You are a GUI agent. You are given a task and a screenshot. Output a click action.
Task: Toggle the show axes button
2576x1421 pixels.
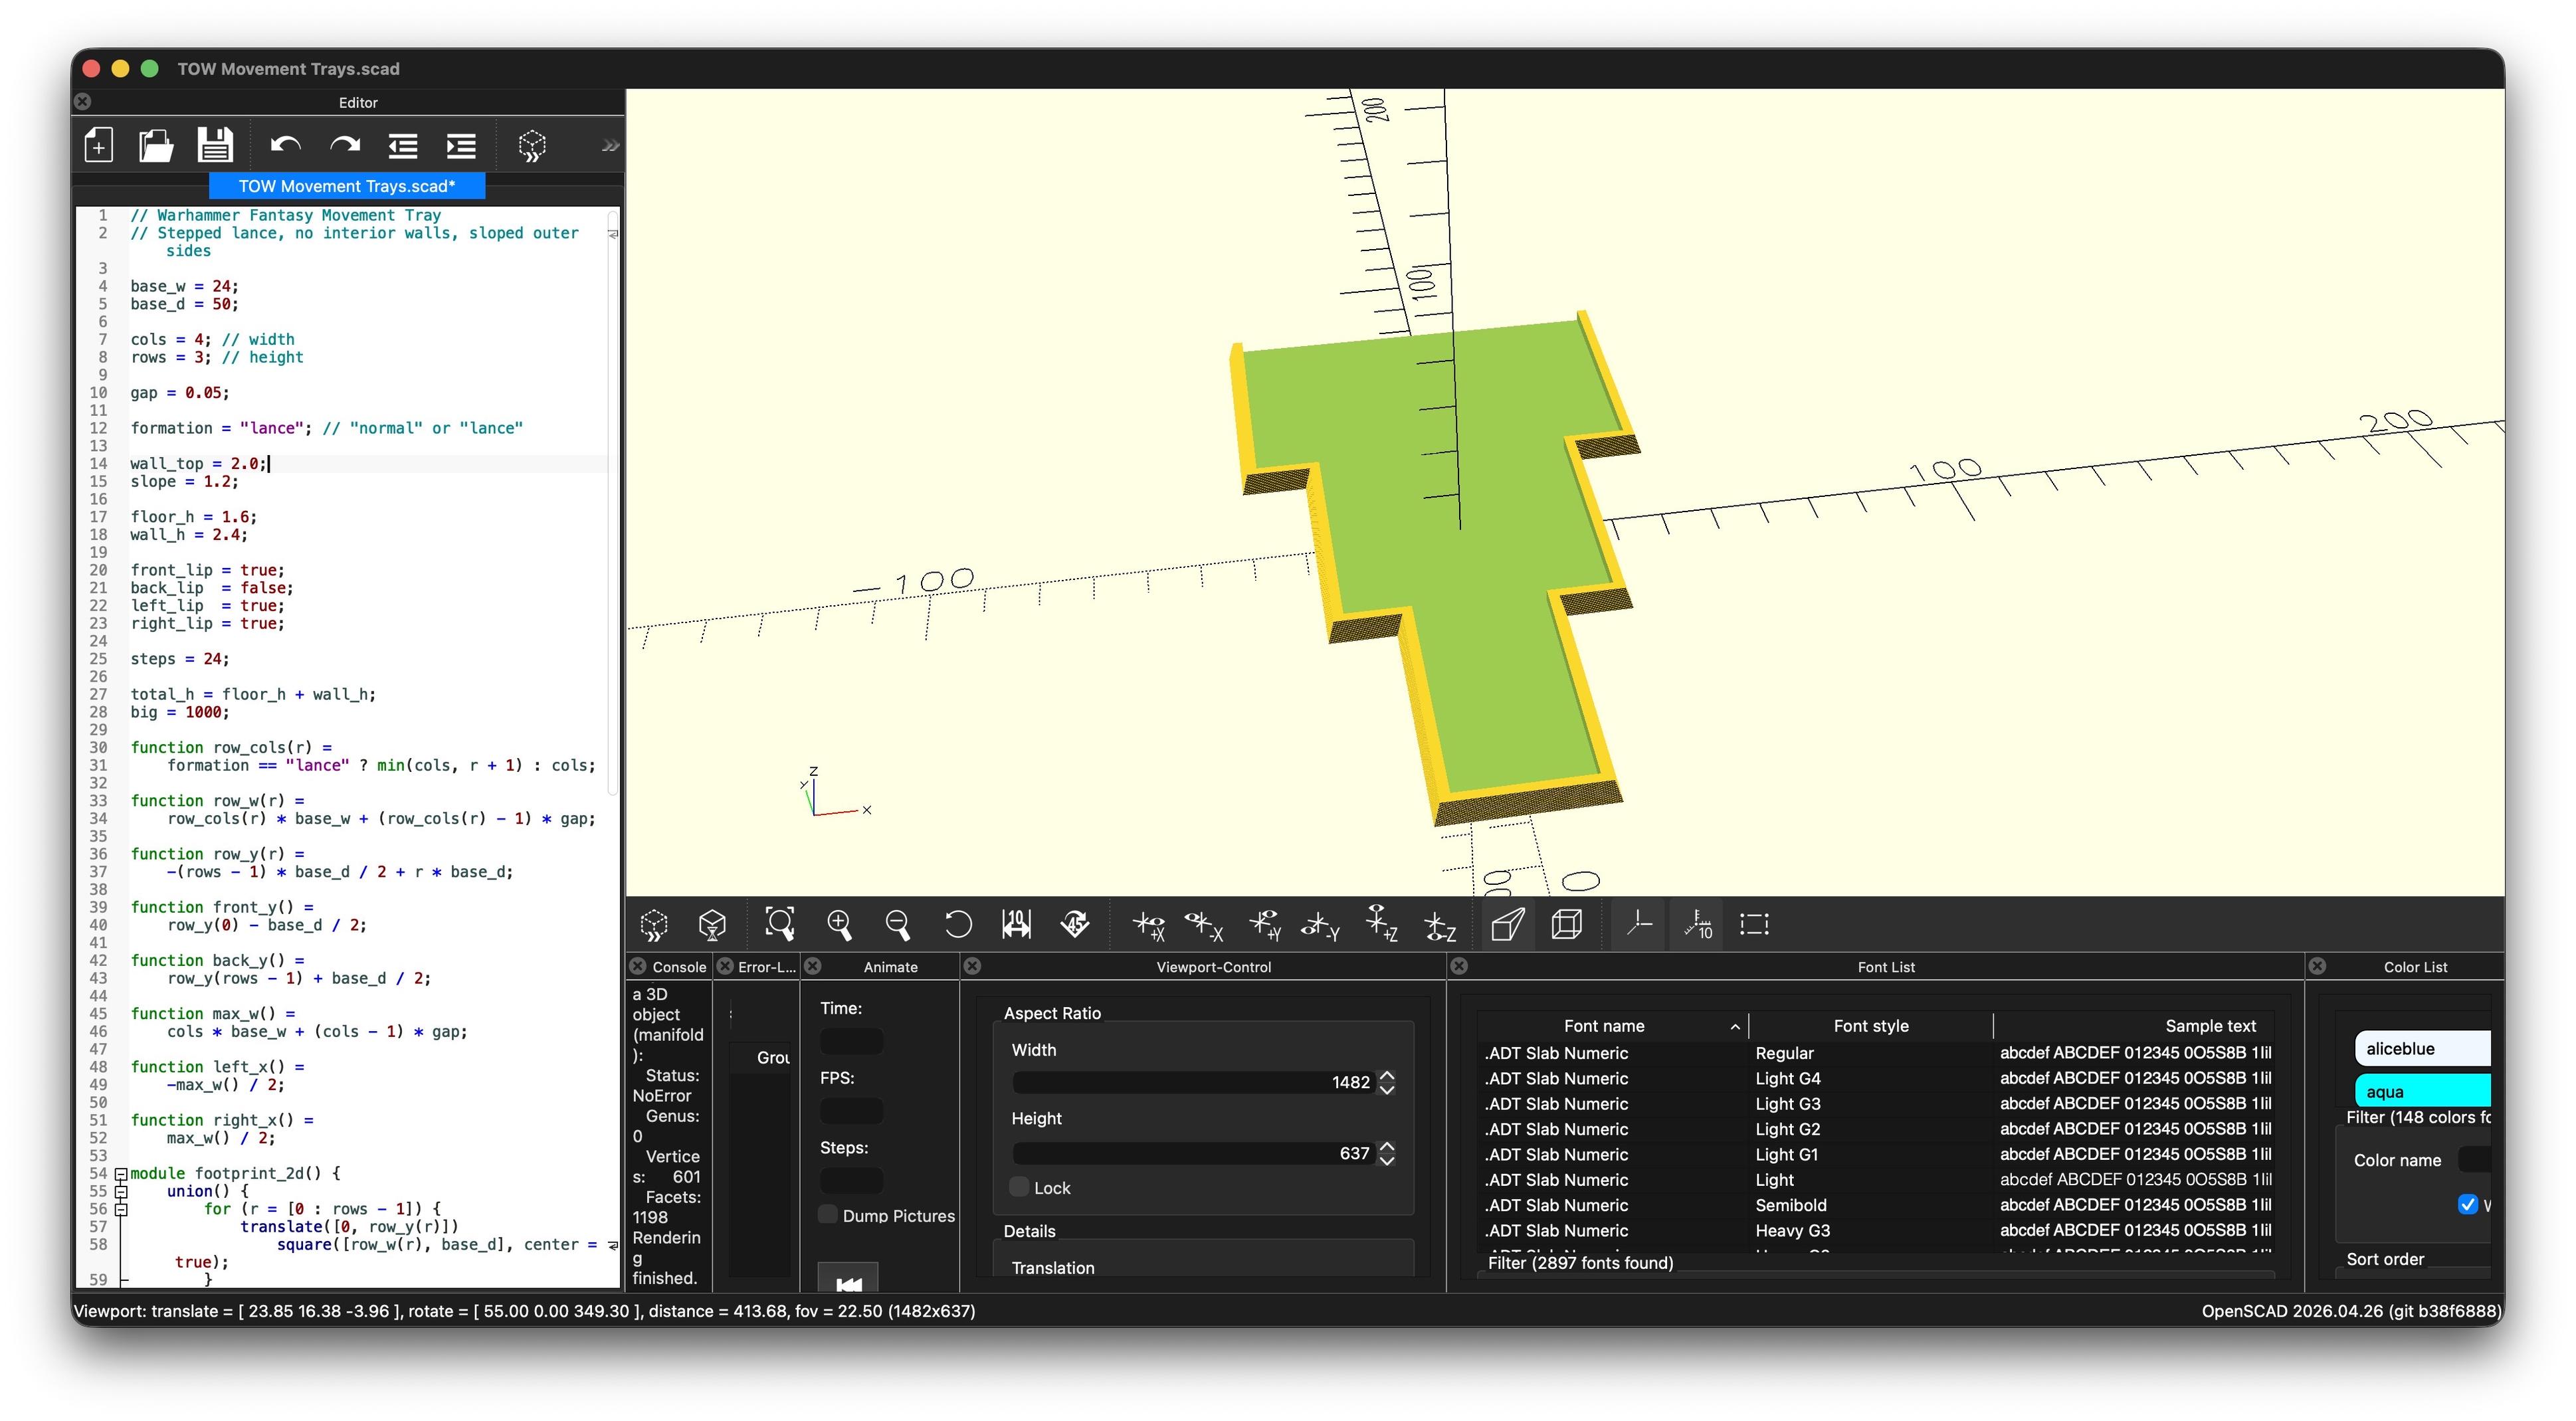pos(1639,925)
